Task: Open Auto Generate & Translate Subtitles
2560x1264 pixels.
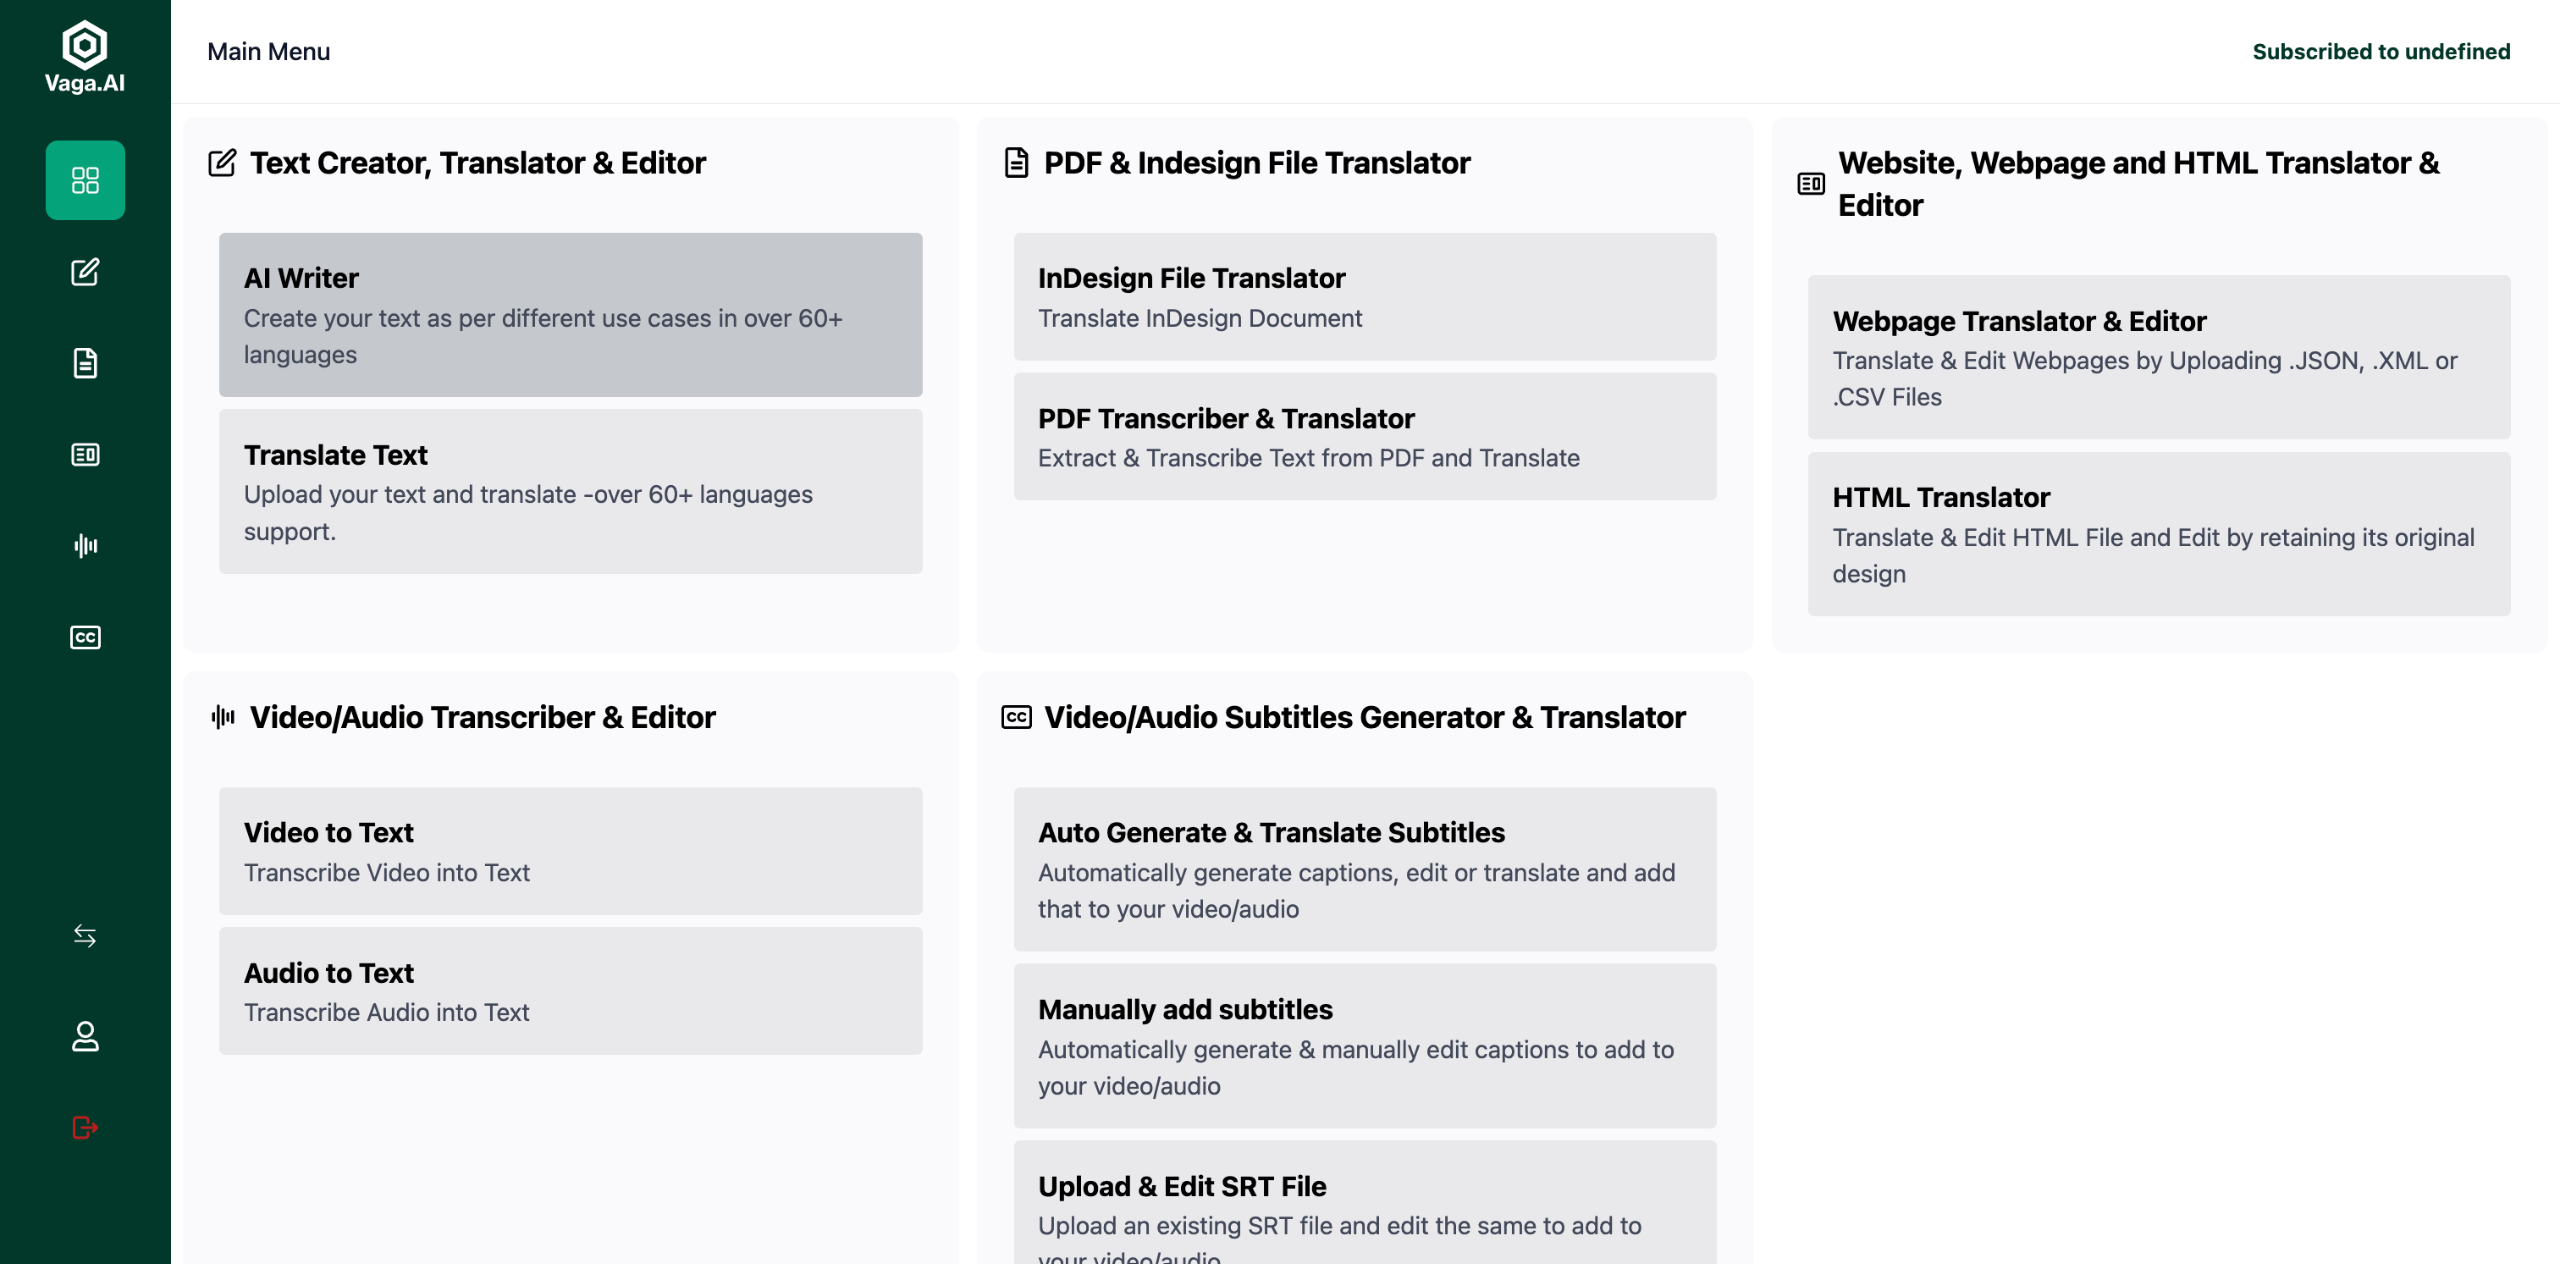Action: [x=1364, y=869]
